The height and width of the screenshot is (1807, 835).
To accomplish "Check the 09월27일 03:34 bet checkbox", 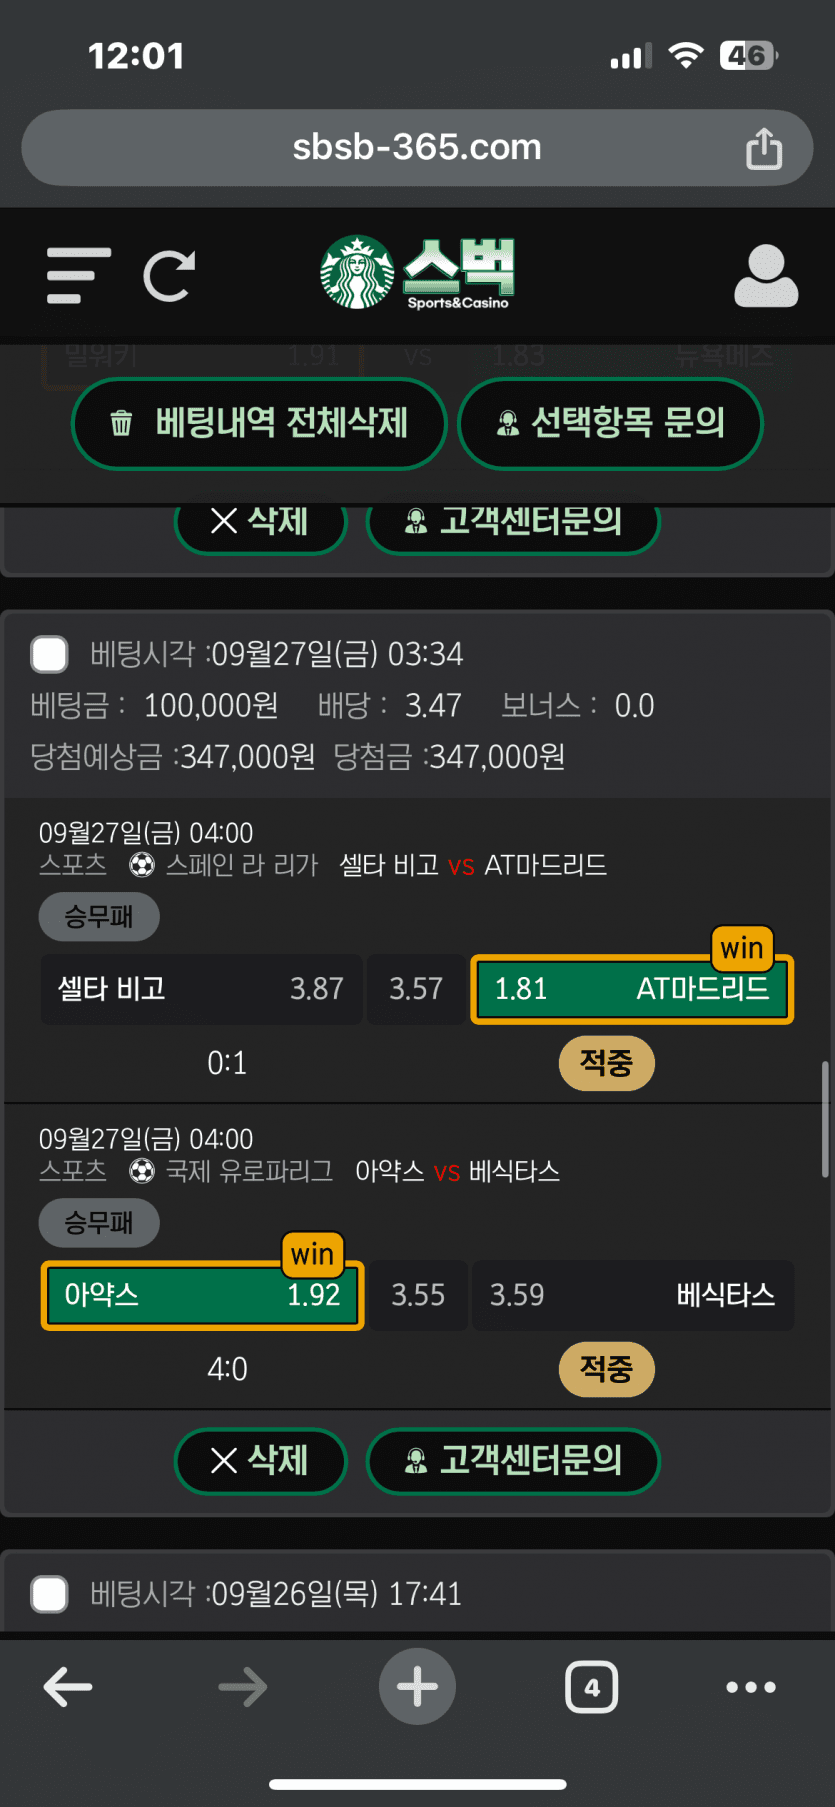I will [49, 654].
